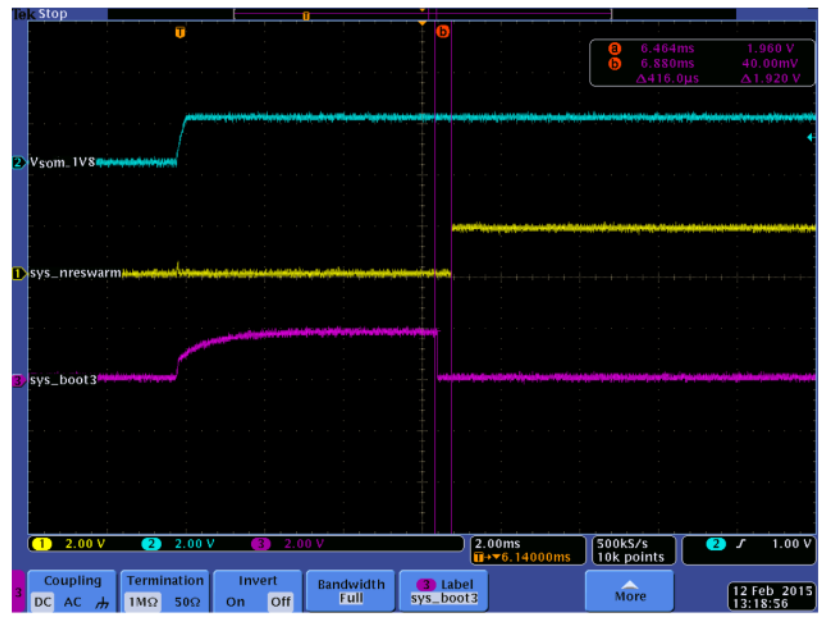
Task: Click T marker in record overview bar
Action: point(306,16)
